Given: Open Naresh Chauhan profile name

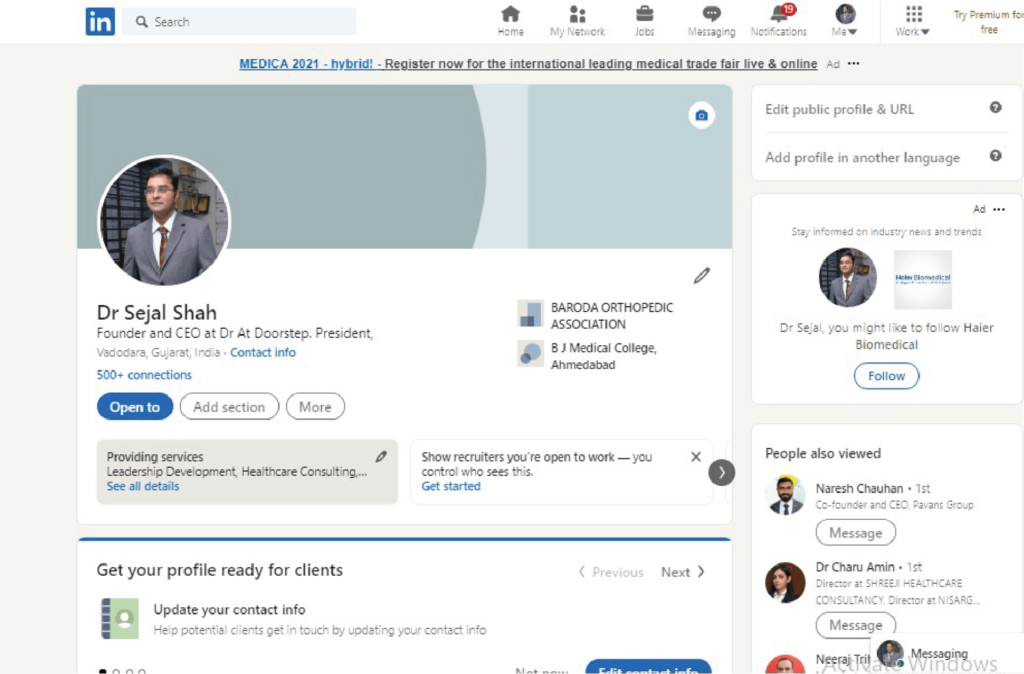Looking at the screenshot, I should click(x=859, y=489).
